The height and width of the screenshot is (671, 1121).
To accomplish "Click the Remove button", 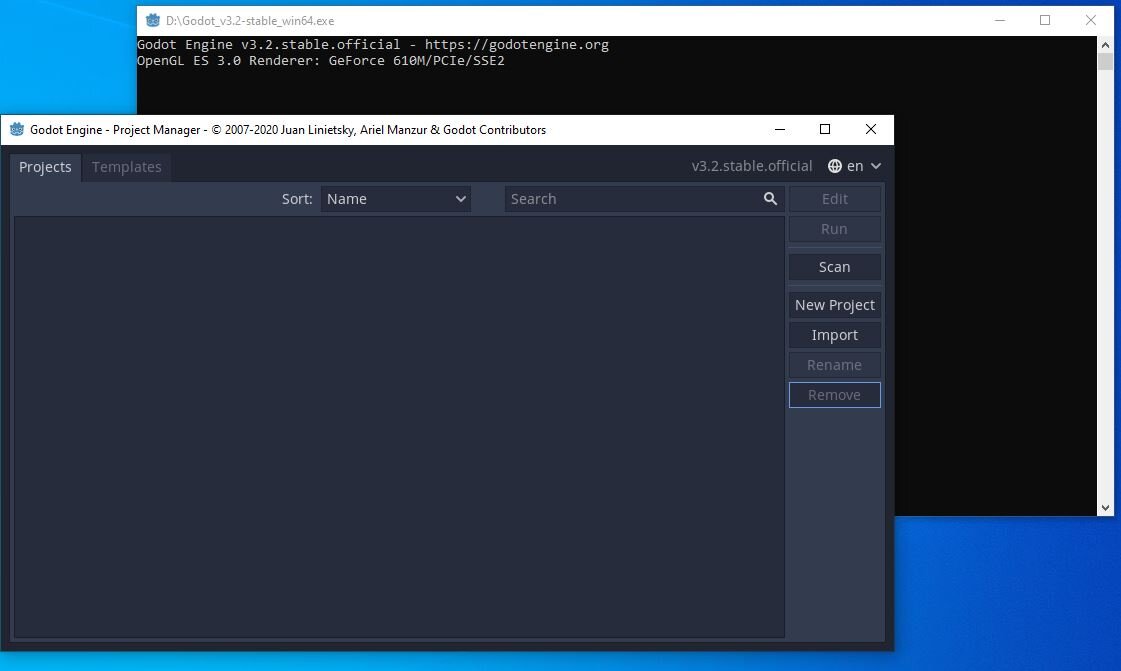I will coord(834,394).
